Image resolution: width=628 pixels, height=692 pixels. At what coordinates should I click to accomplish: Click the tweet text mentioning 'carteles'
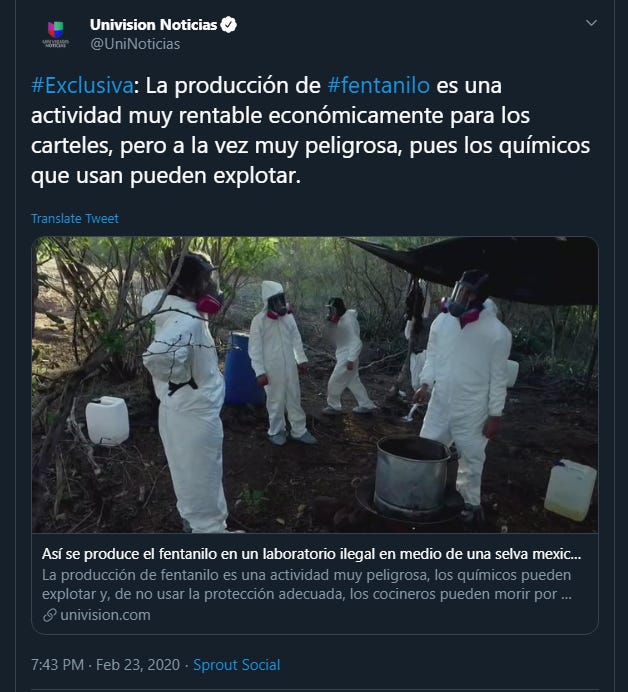tap(310, 131)
